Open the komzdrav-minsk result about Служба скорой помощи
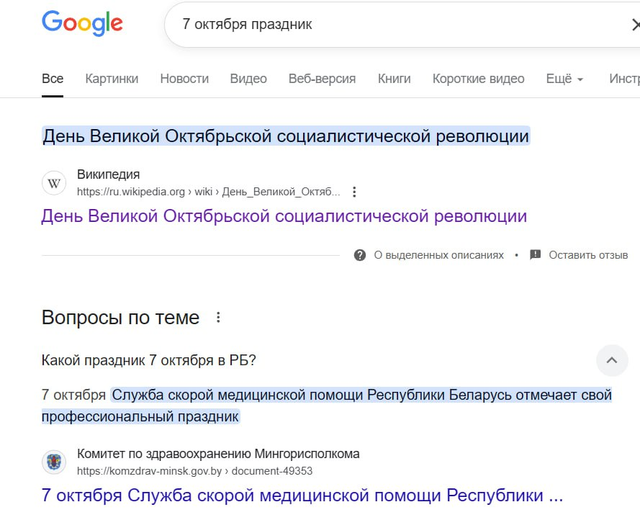 click(302, 495)
